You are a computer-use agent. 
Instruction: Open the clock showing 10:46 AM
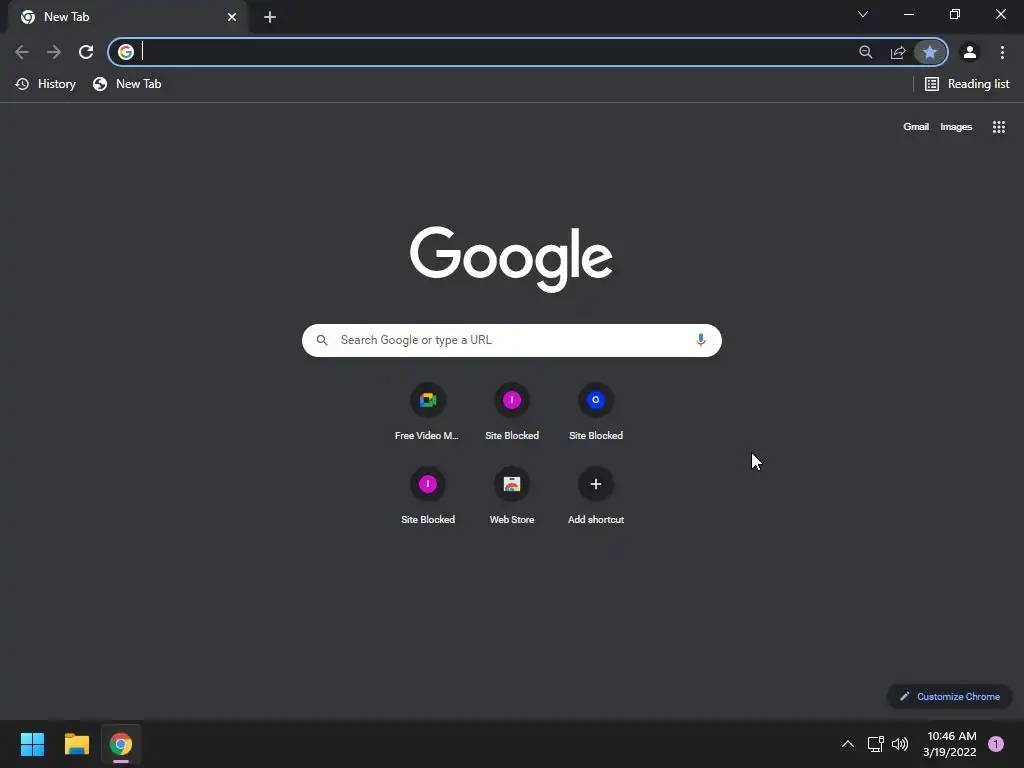pyautogui.click(x=950, y=744)
